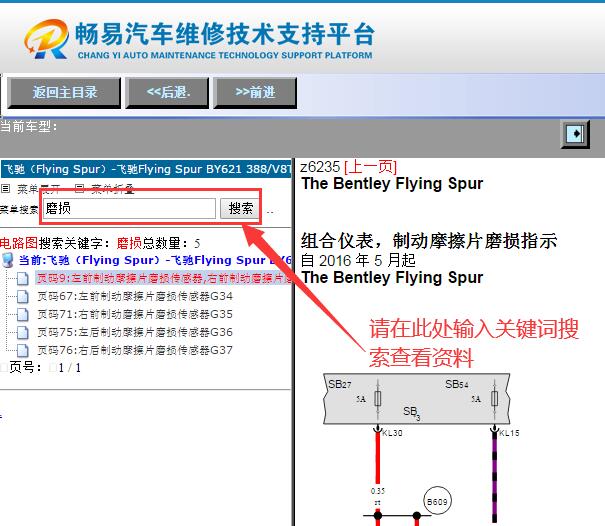Screen dimensions: 605x526
Task: Toggle the side panel collapse icon
Action: 575,134
